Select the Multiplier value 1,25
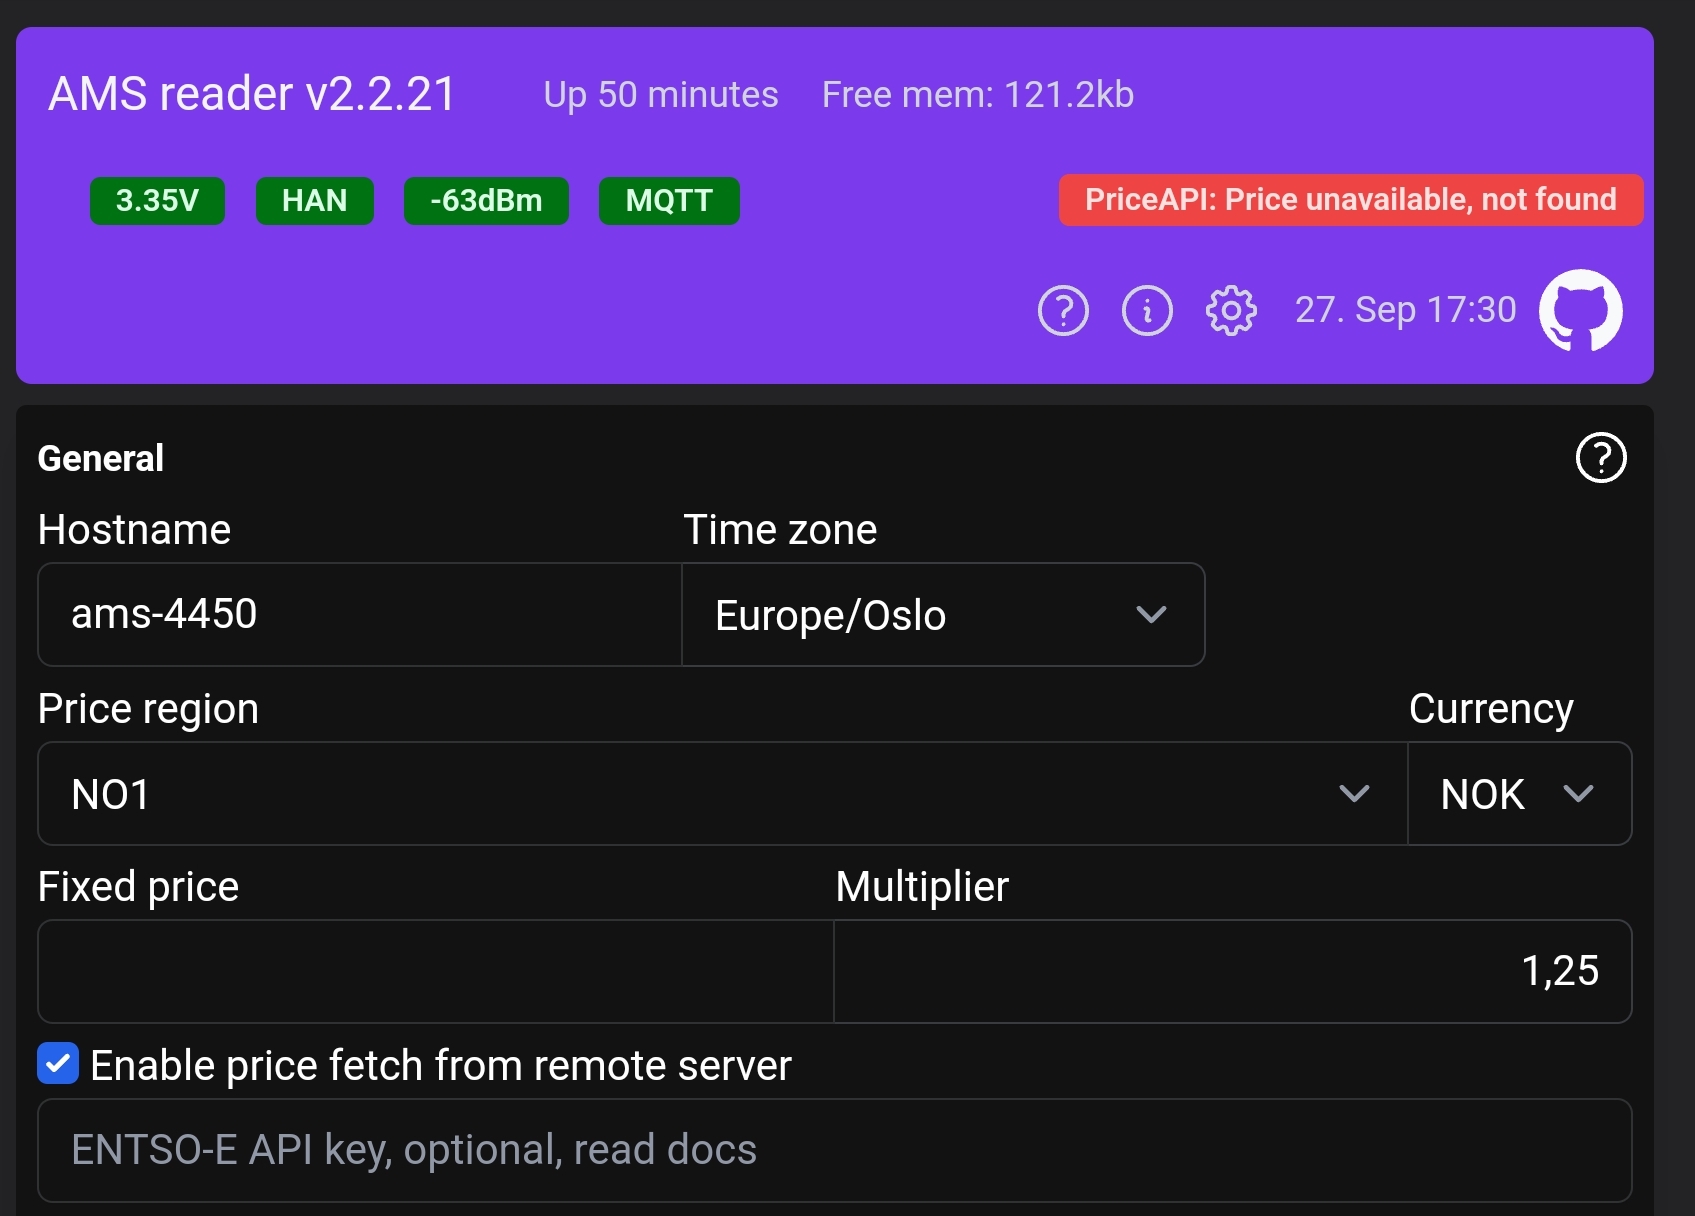 pos(1230,970)
